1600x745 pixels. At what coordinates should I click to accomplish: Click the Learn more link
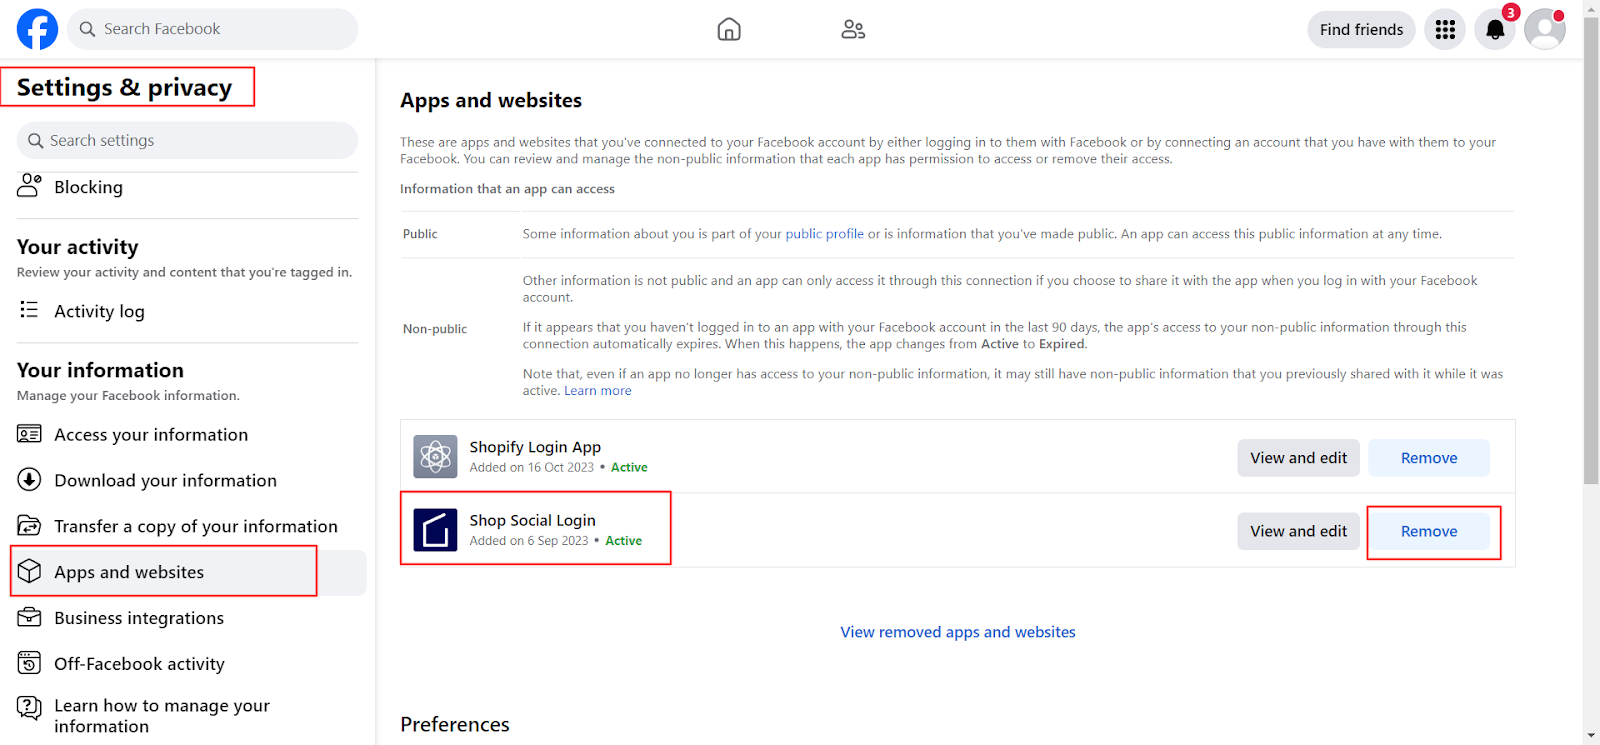pos(598,391)
